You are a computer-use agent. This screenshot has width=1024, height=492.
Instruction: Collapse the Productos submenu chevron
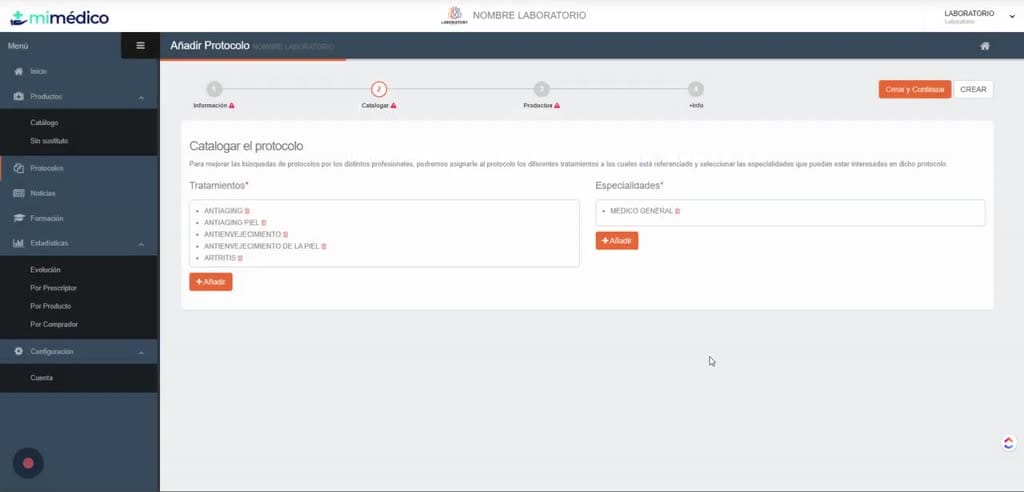[x=141, y=97]
